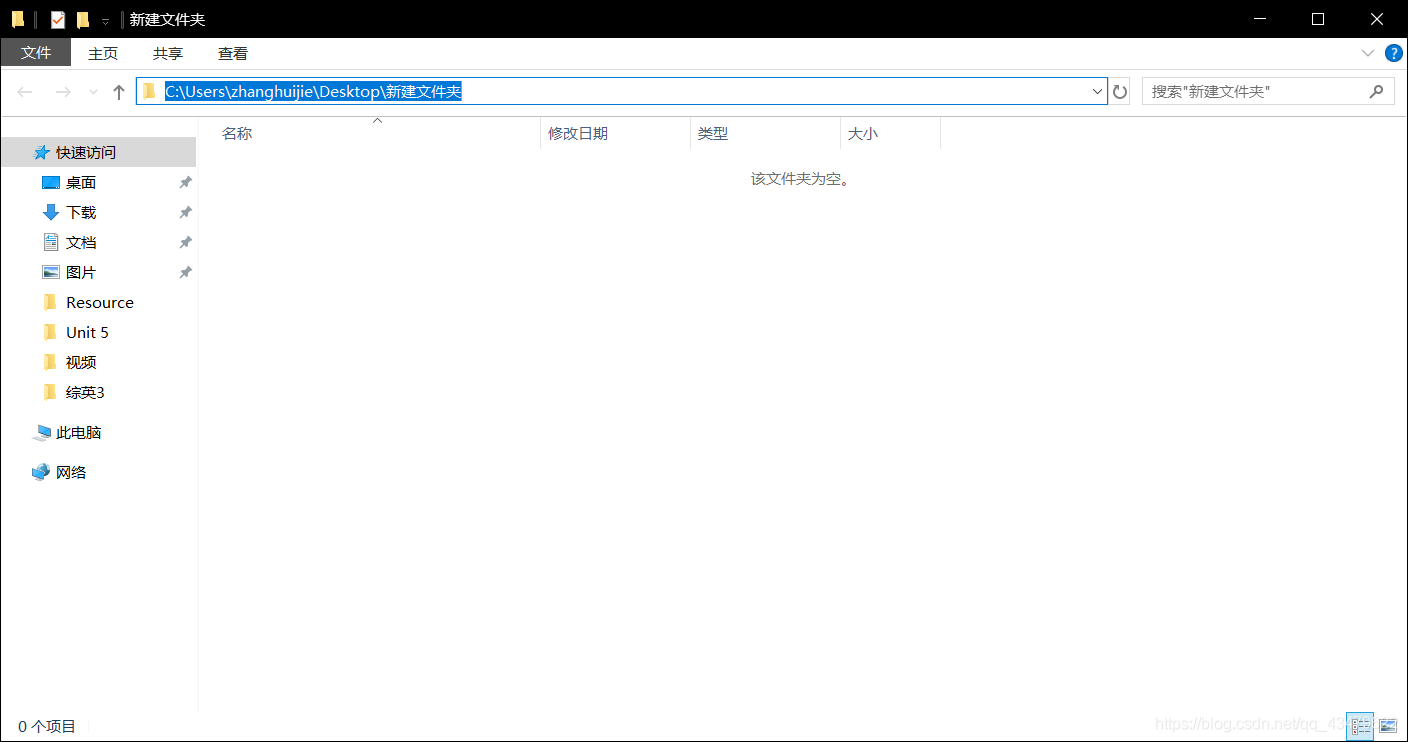Click the address bar path field

pos(622,91)
